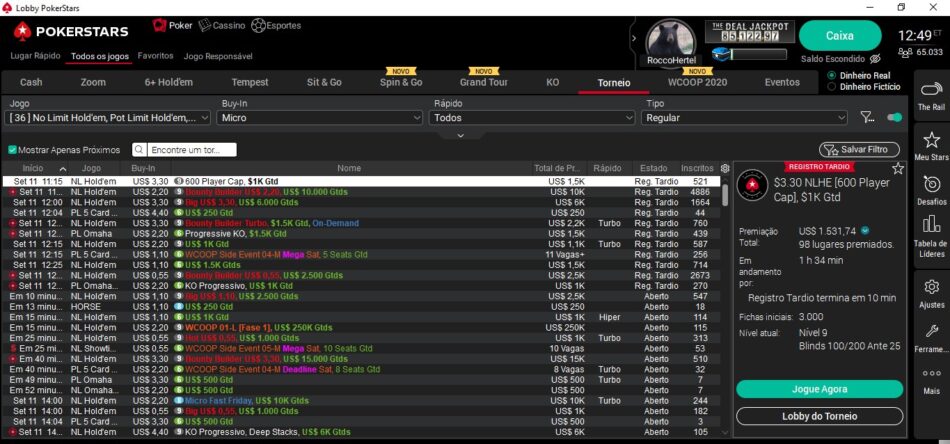
Task: Click online players count icon
Action: pos(905,53)
